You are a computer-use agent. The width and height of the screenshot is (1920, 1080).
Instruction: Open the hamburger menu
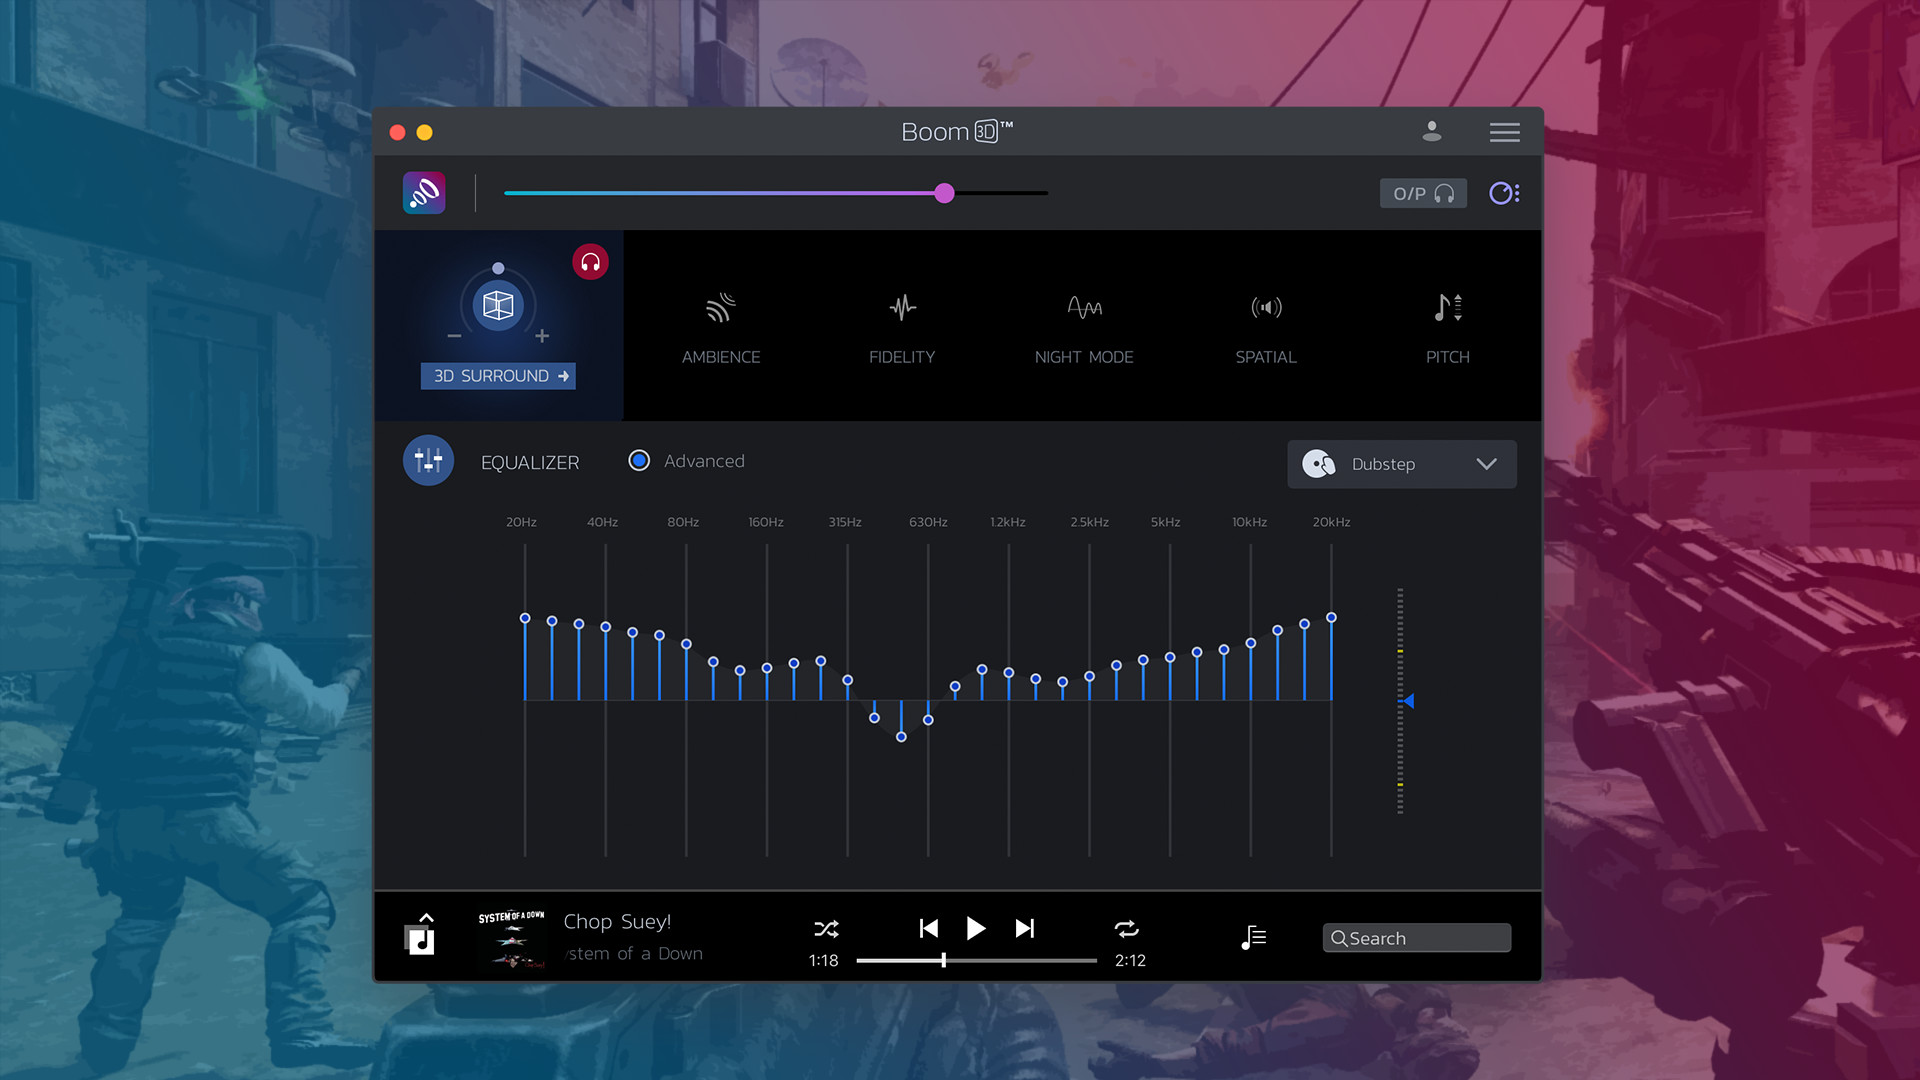[x=1504, y=132]
